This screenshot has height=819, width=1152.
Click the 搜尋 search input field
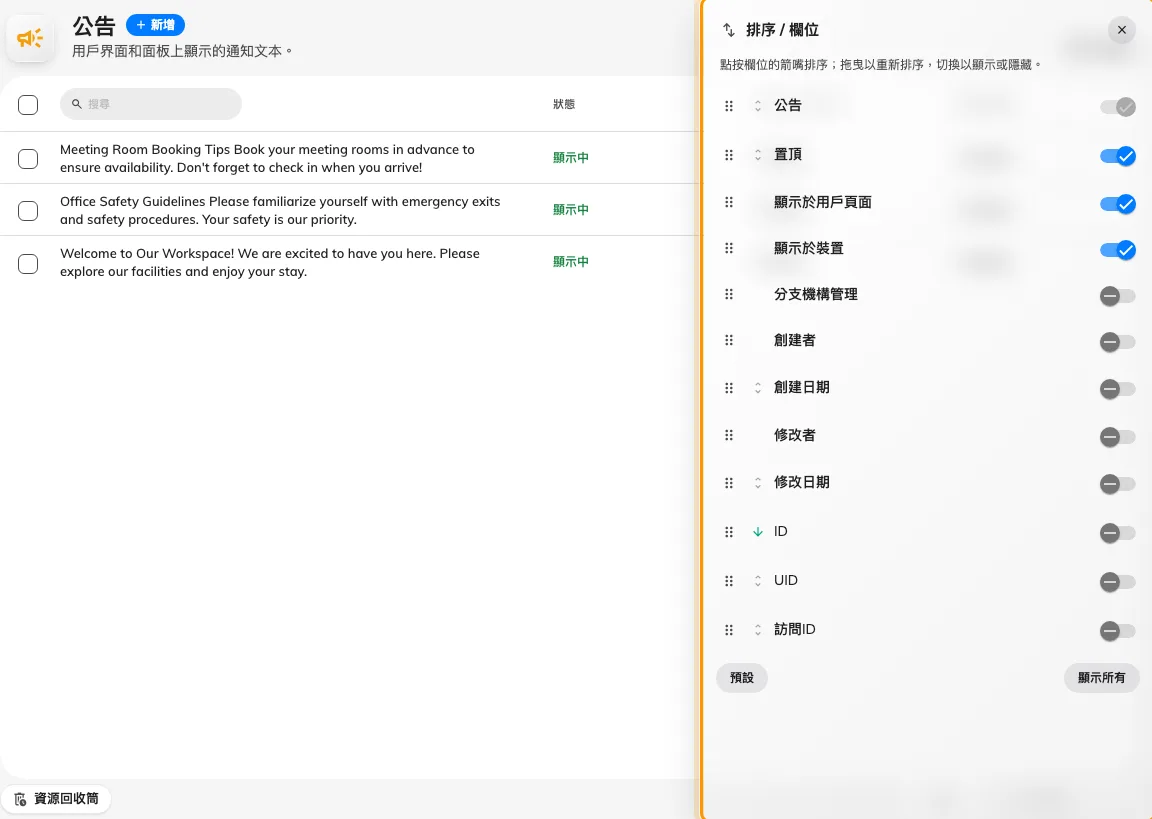[151, 104]
